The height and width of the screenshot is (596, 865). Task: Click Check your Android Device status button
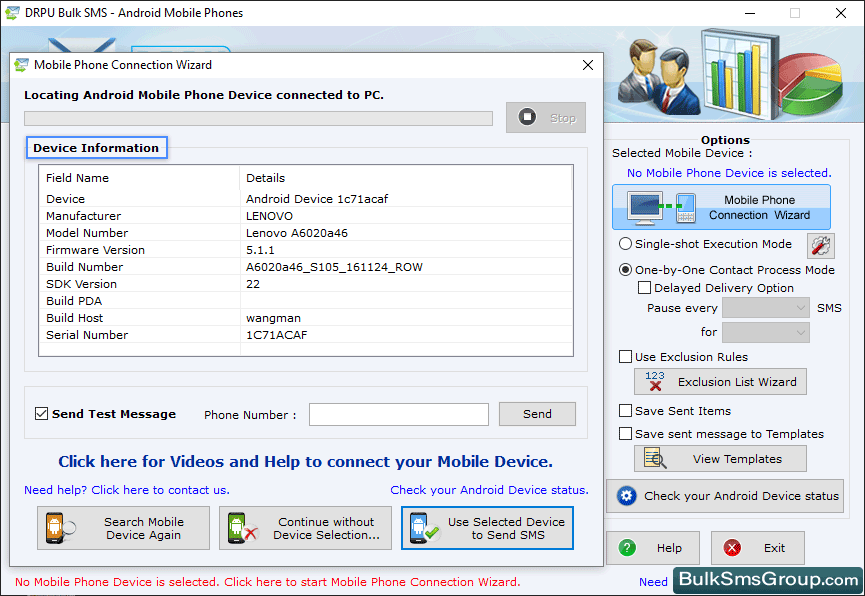[x=725, y=496]
